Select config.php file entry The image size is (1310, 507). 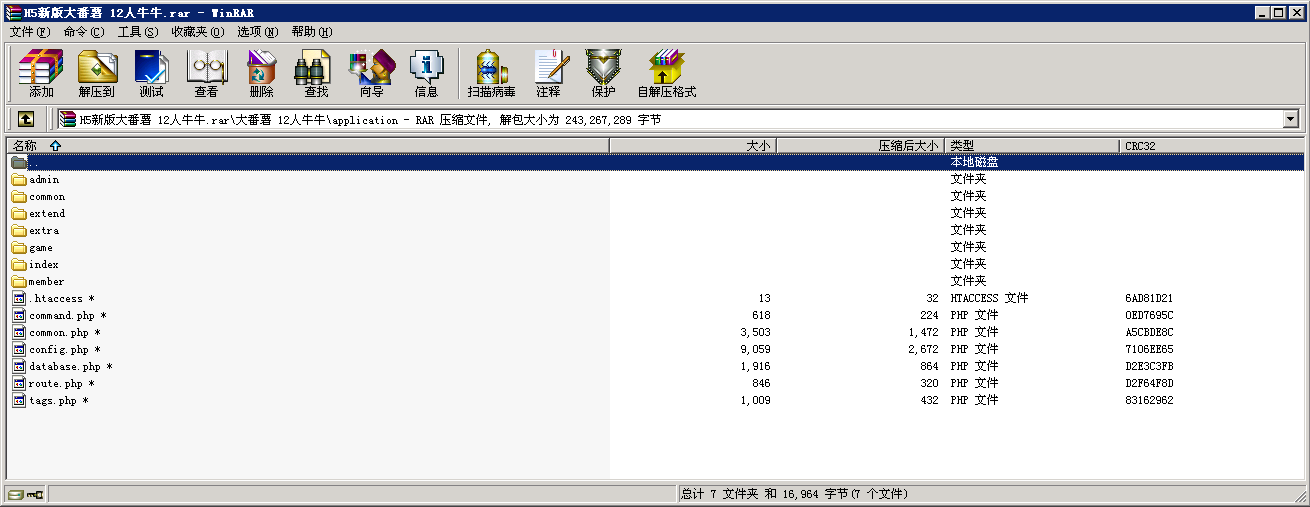58,350
